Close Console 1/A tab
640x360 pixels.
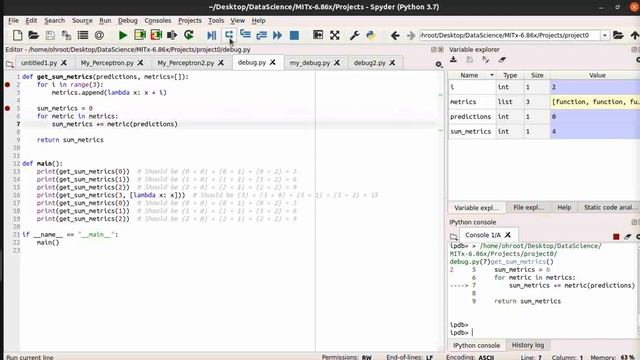(x=508, y=235)
